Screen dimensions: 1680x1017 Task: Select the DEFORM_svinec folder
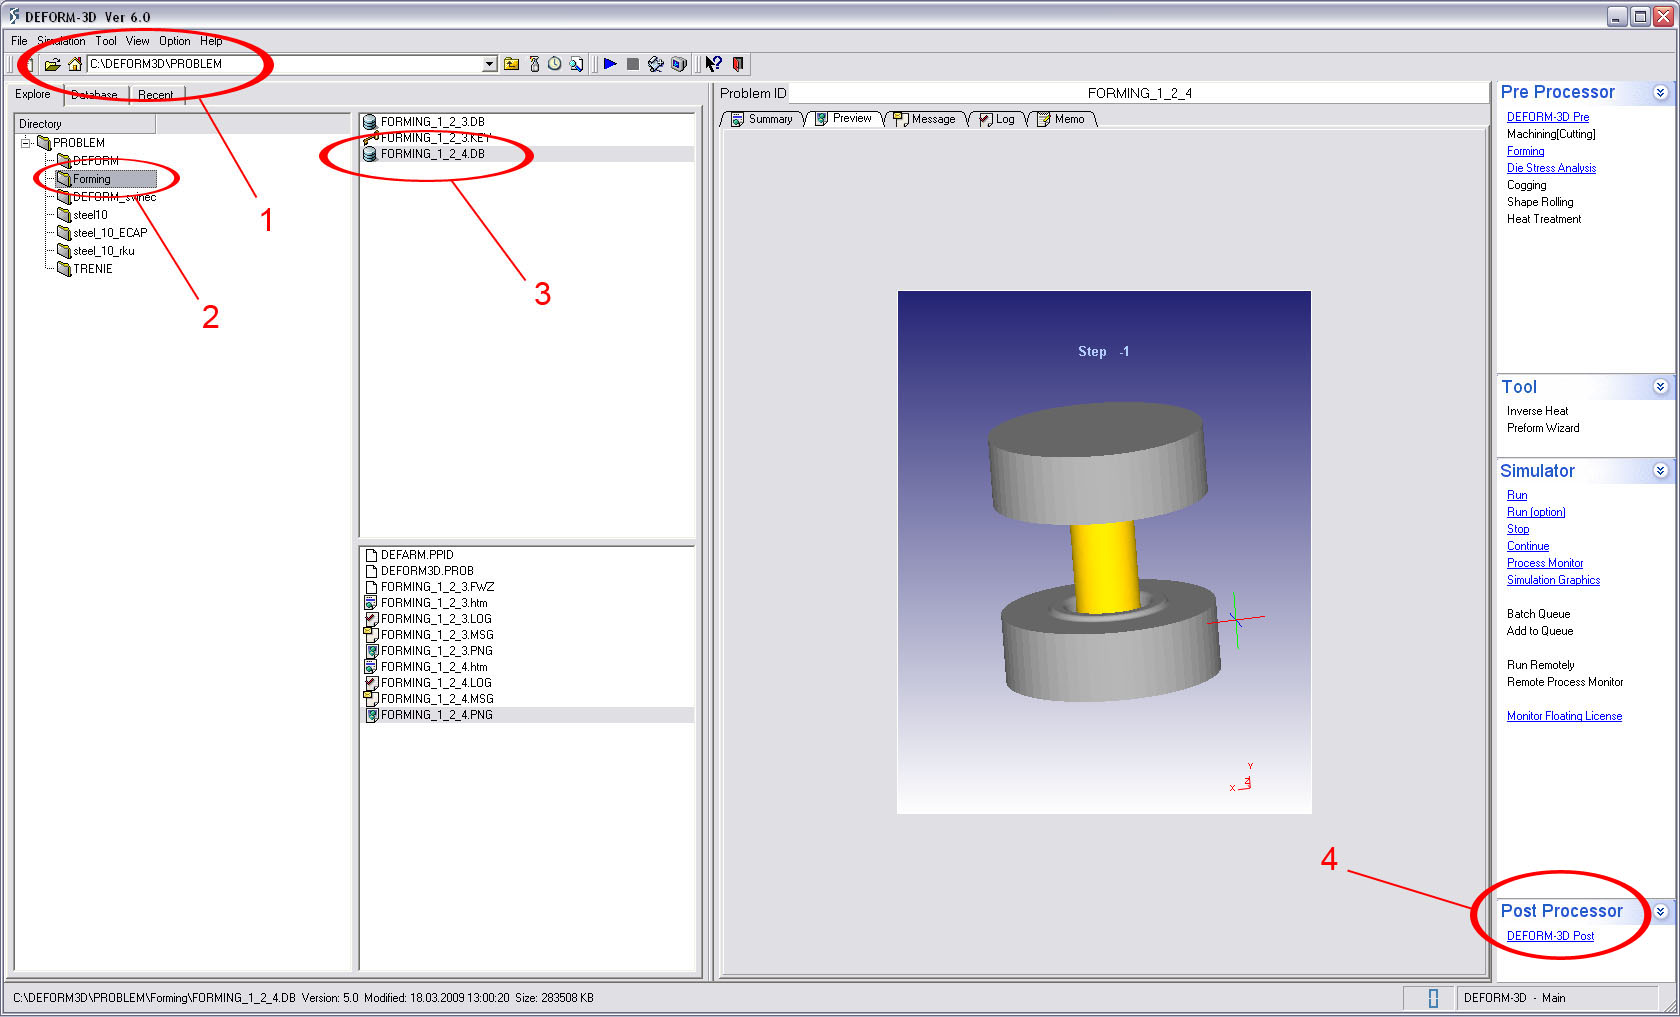tap(106, 197)
